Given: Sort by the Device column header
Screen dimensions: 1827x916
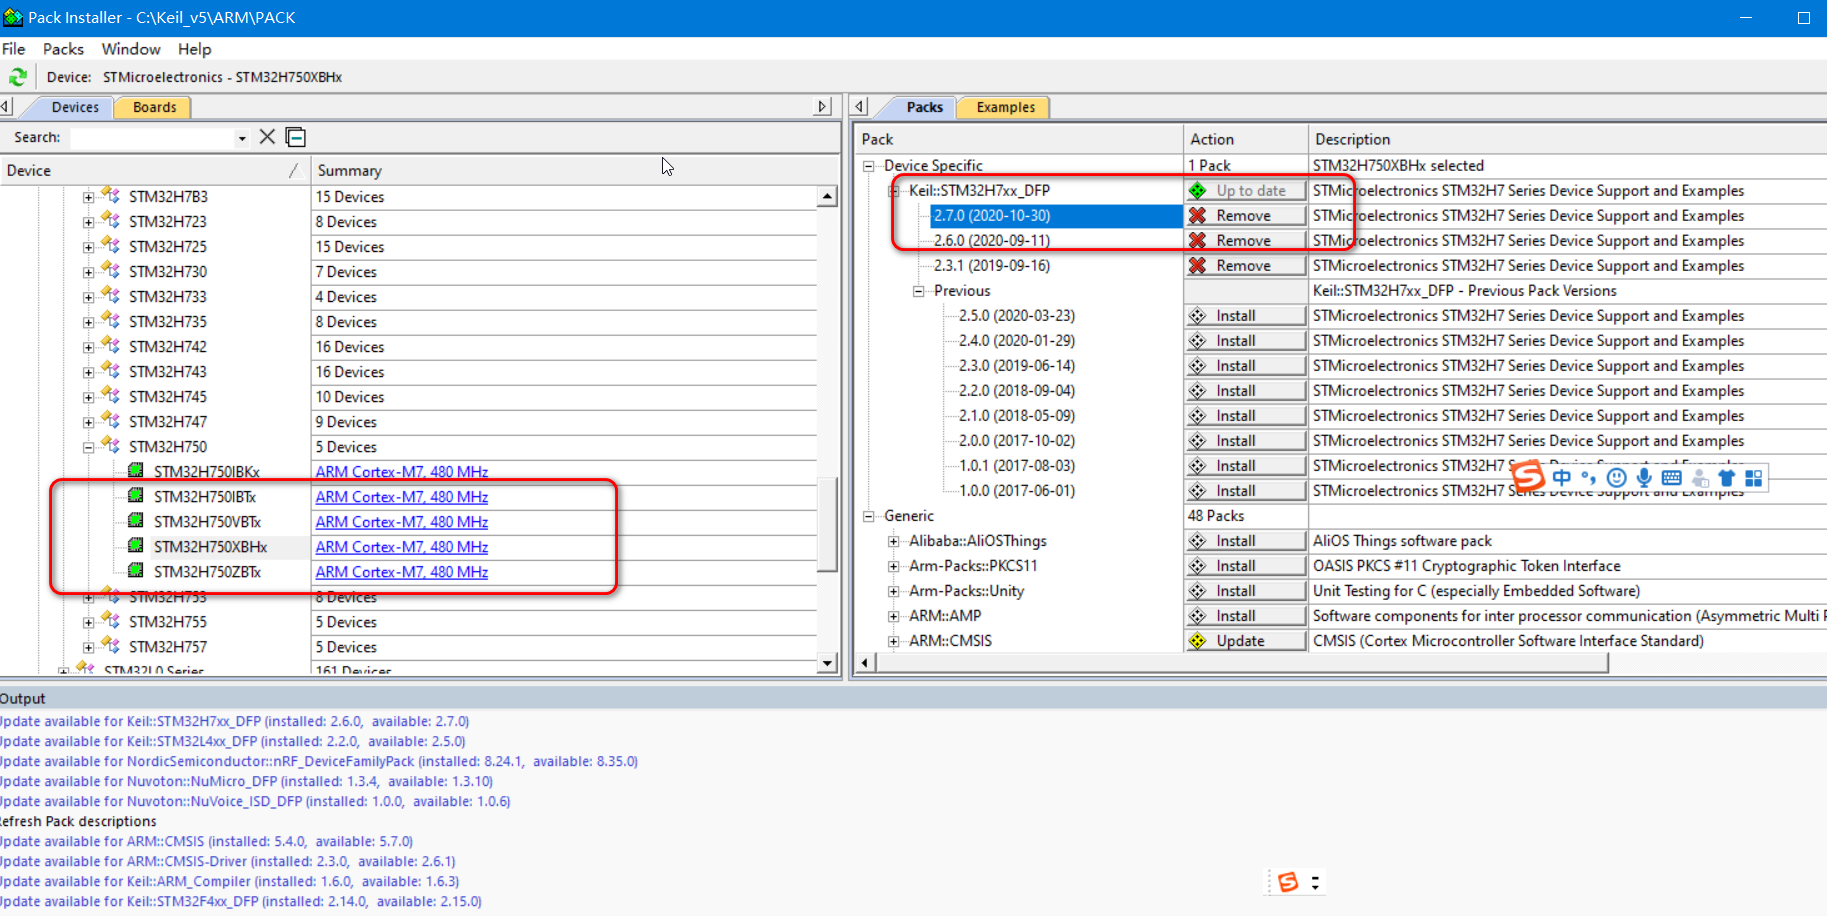Looking at the screenshot, I should (155, 170).
